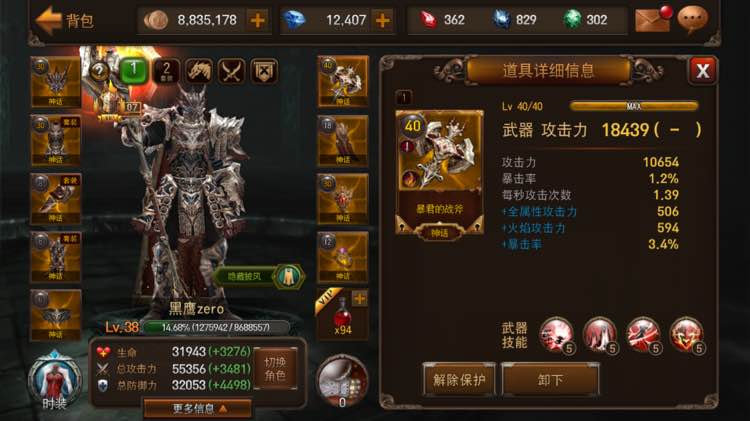Viewport: 750px width, 421px height.
Task: Open the mail envelope icon
Action: coord(653,20)
